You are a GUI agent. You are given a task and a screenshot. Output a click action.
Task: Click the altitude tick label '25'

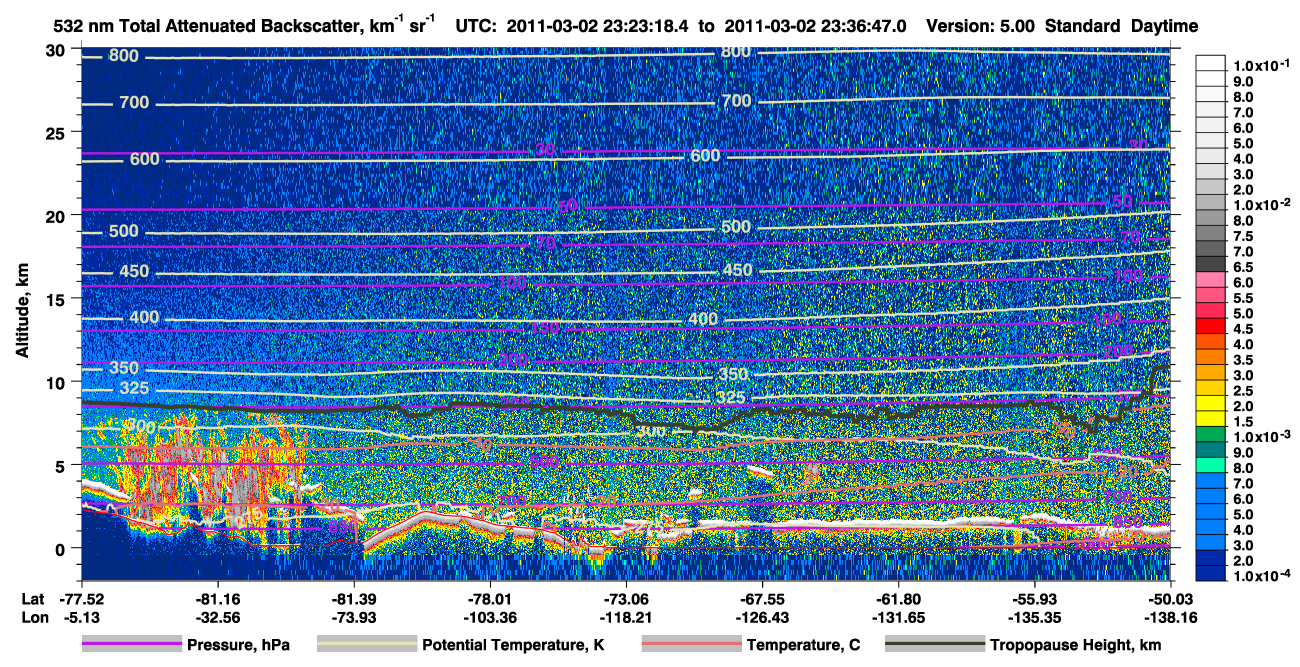(x=57, y=133)
